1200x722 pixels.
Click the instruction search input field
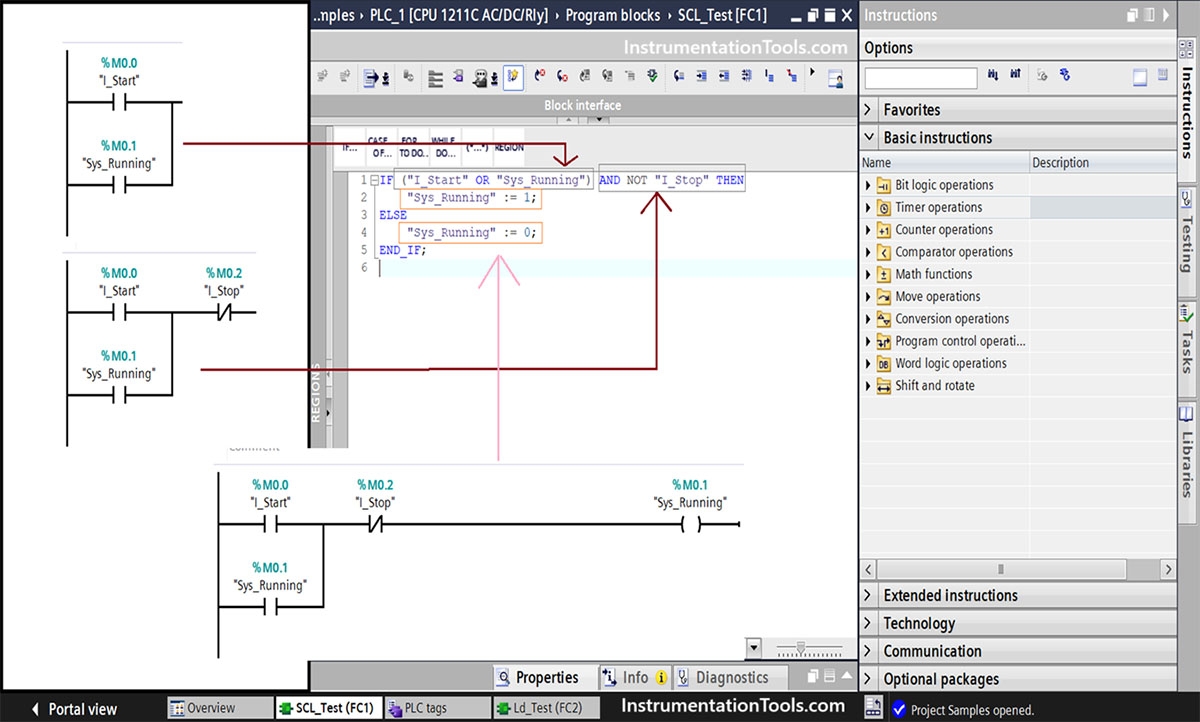(921, 78)
